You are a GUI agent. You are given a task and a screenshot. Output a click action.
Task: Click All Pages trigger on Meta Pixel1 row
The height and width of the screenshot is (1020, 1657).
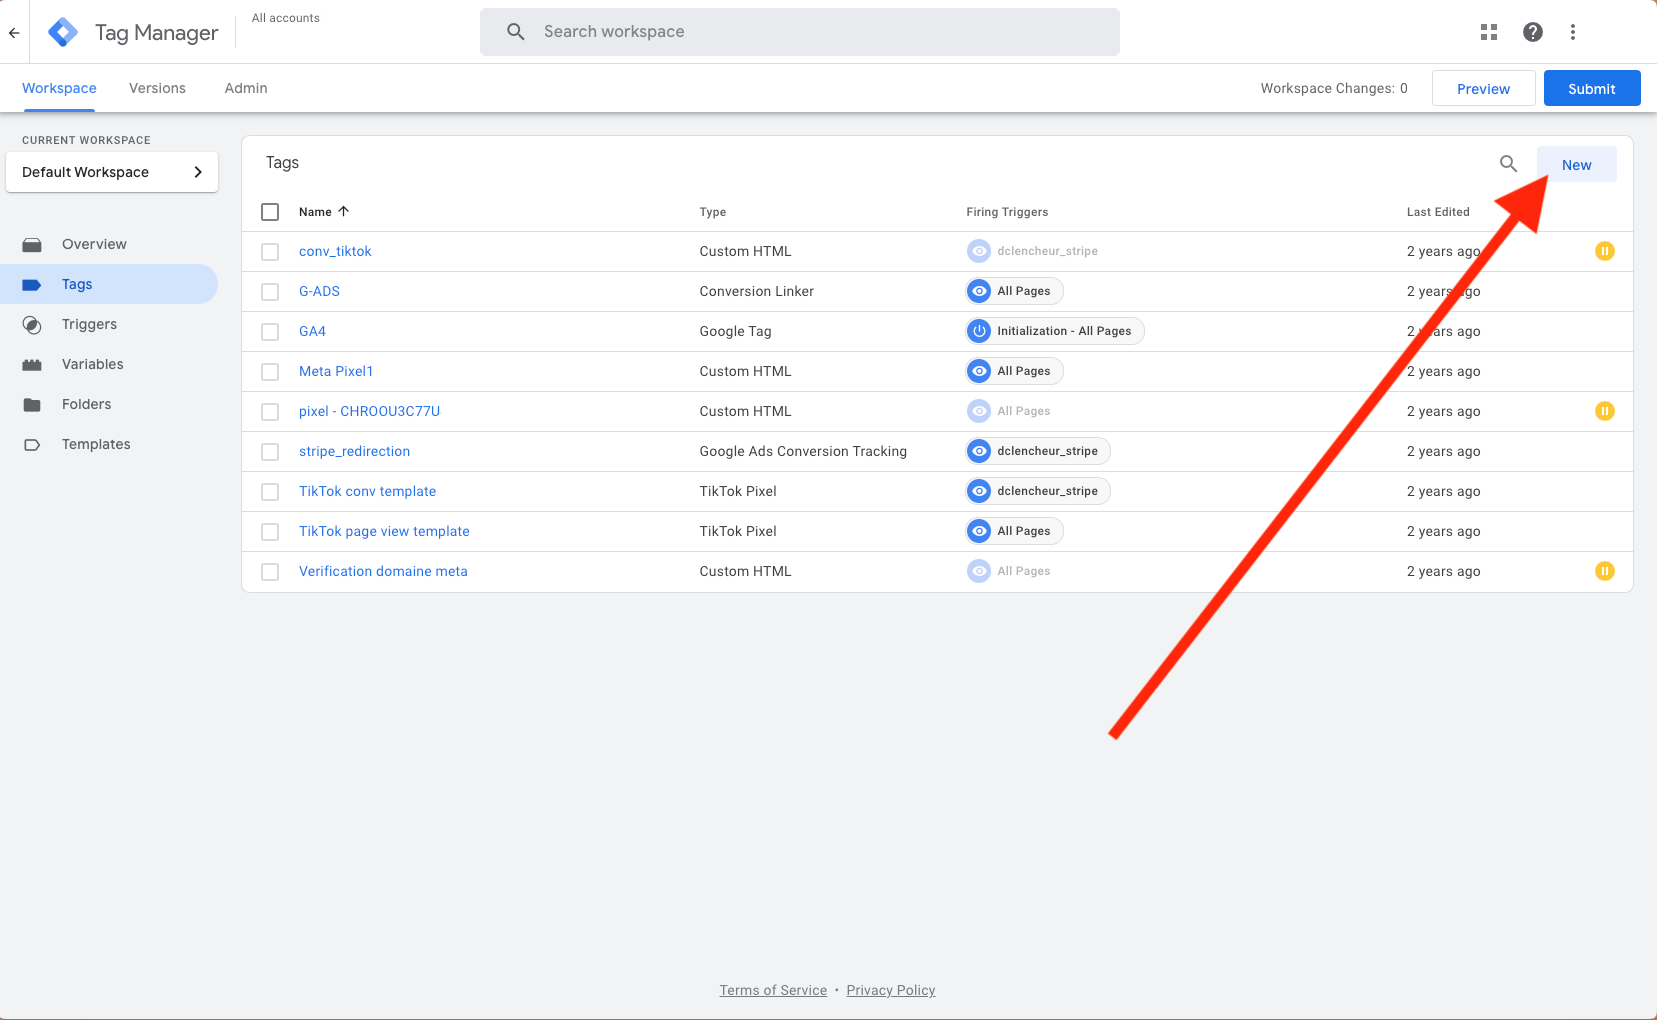tap(1014, 371)
